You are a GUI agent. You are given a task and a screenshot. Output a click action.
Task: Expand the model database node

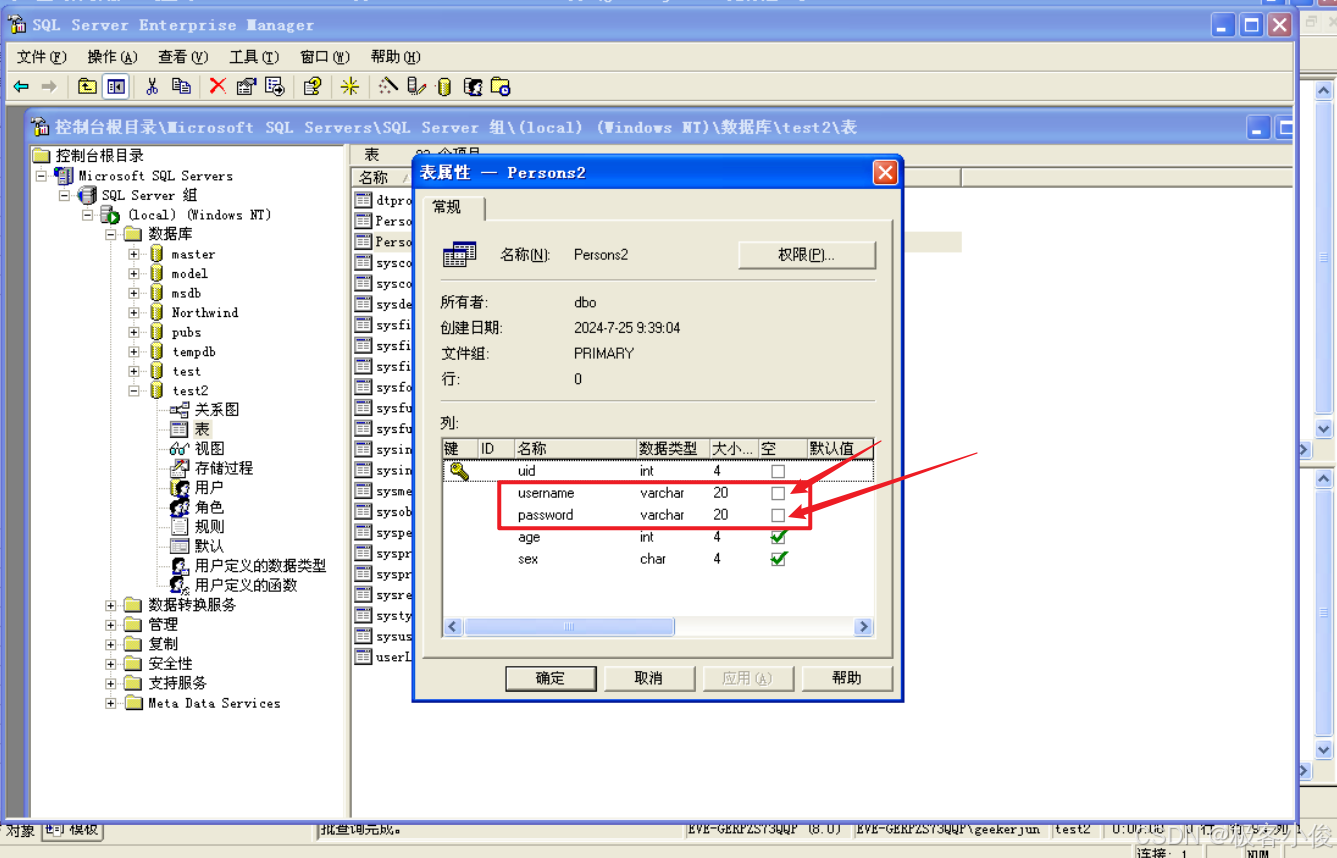[134, 274]
